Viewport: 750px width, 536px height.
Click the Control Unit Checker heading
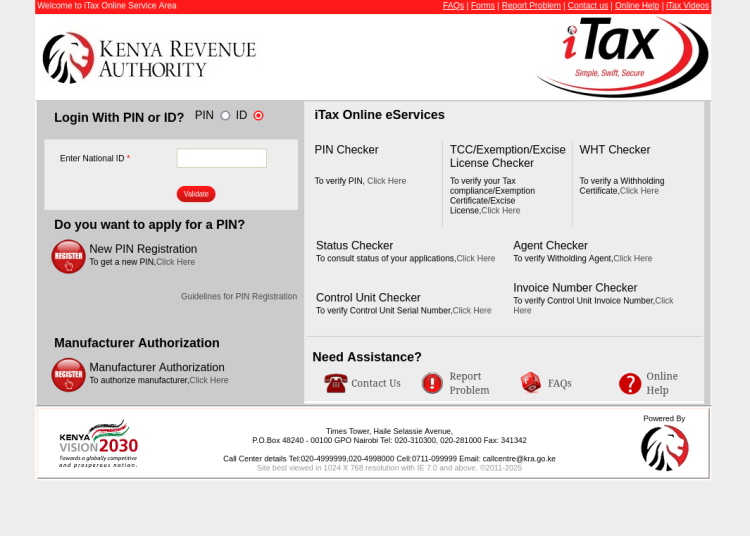click(368, 297)
